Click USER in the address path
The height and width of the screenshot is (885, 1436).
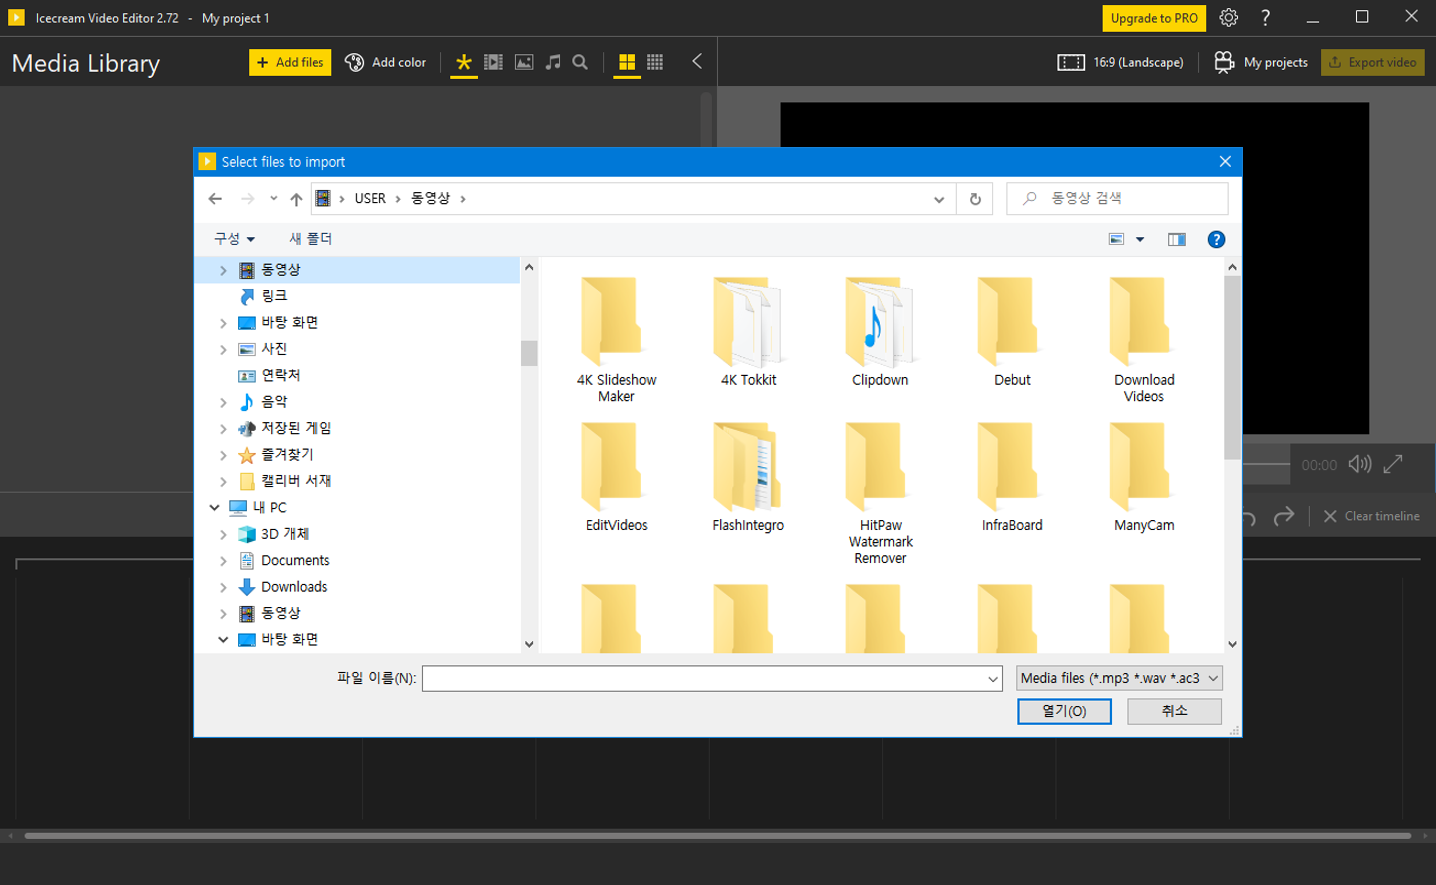coord(370,199)
